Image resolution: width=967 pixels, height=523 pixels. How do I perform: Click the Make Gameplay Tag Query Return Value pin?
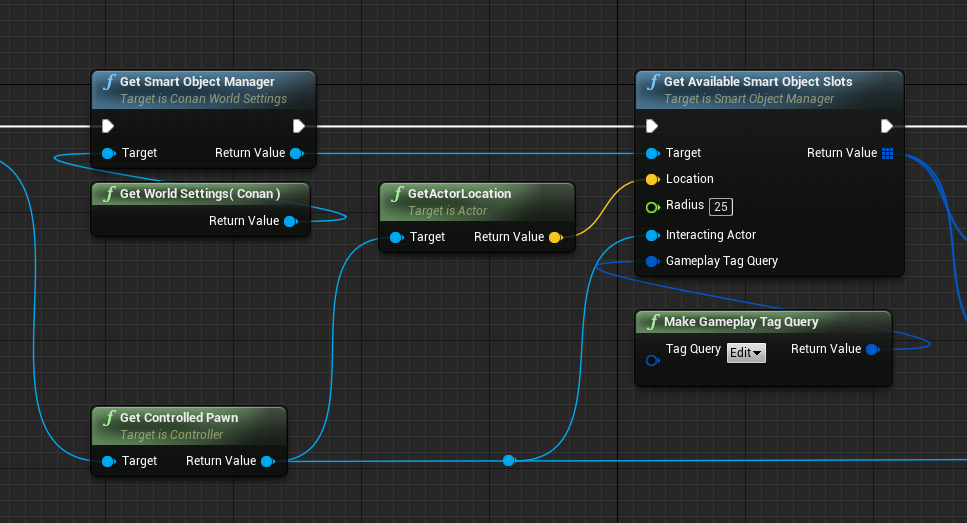pos(872,349)
